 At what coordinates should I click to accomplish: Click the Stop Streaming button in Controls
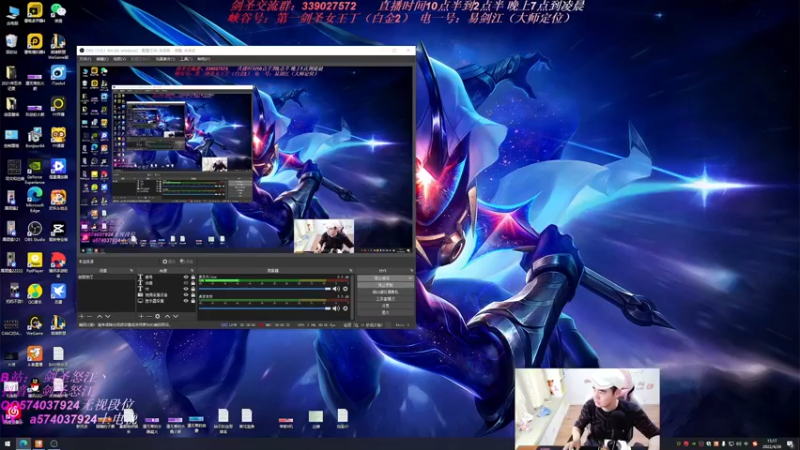[382, 278]
